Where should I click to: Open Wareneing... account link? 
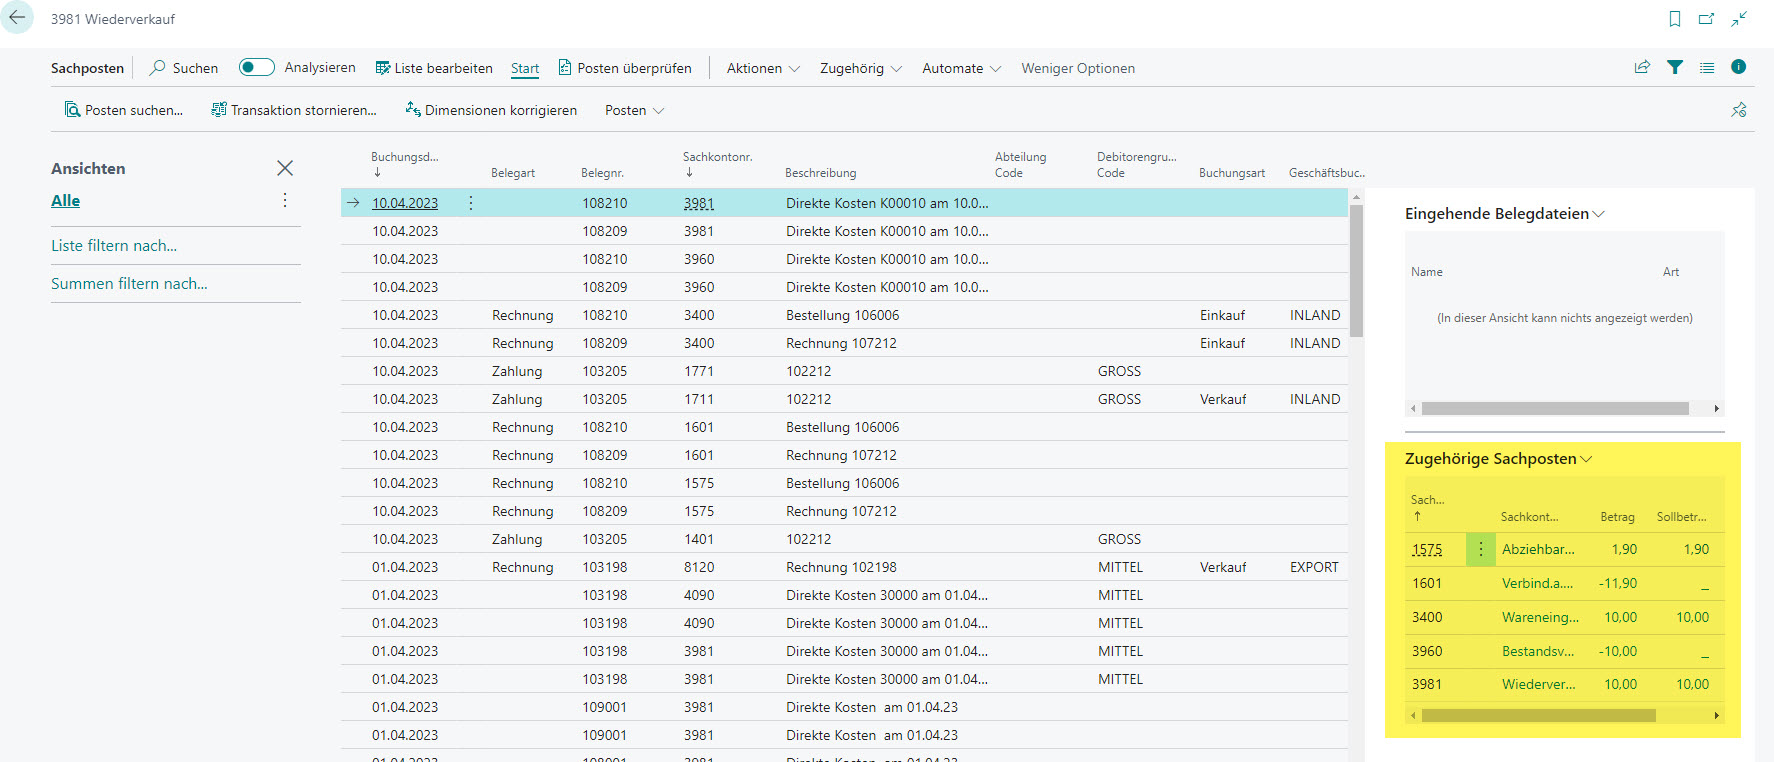point(1540,617)
